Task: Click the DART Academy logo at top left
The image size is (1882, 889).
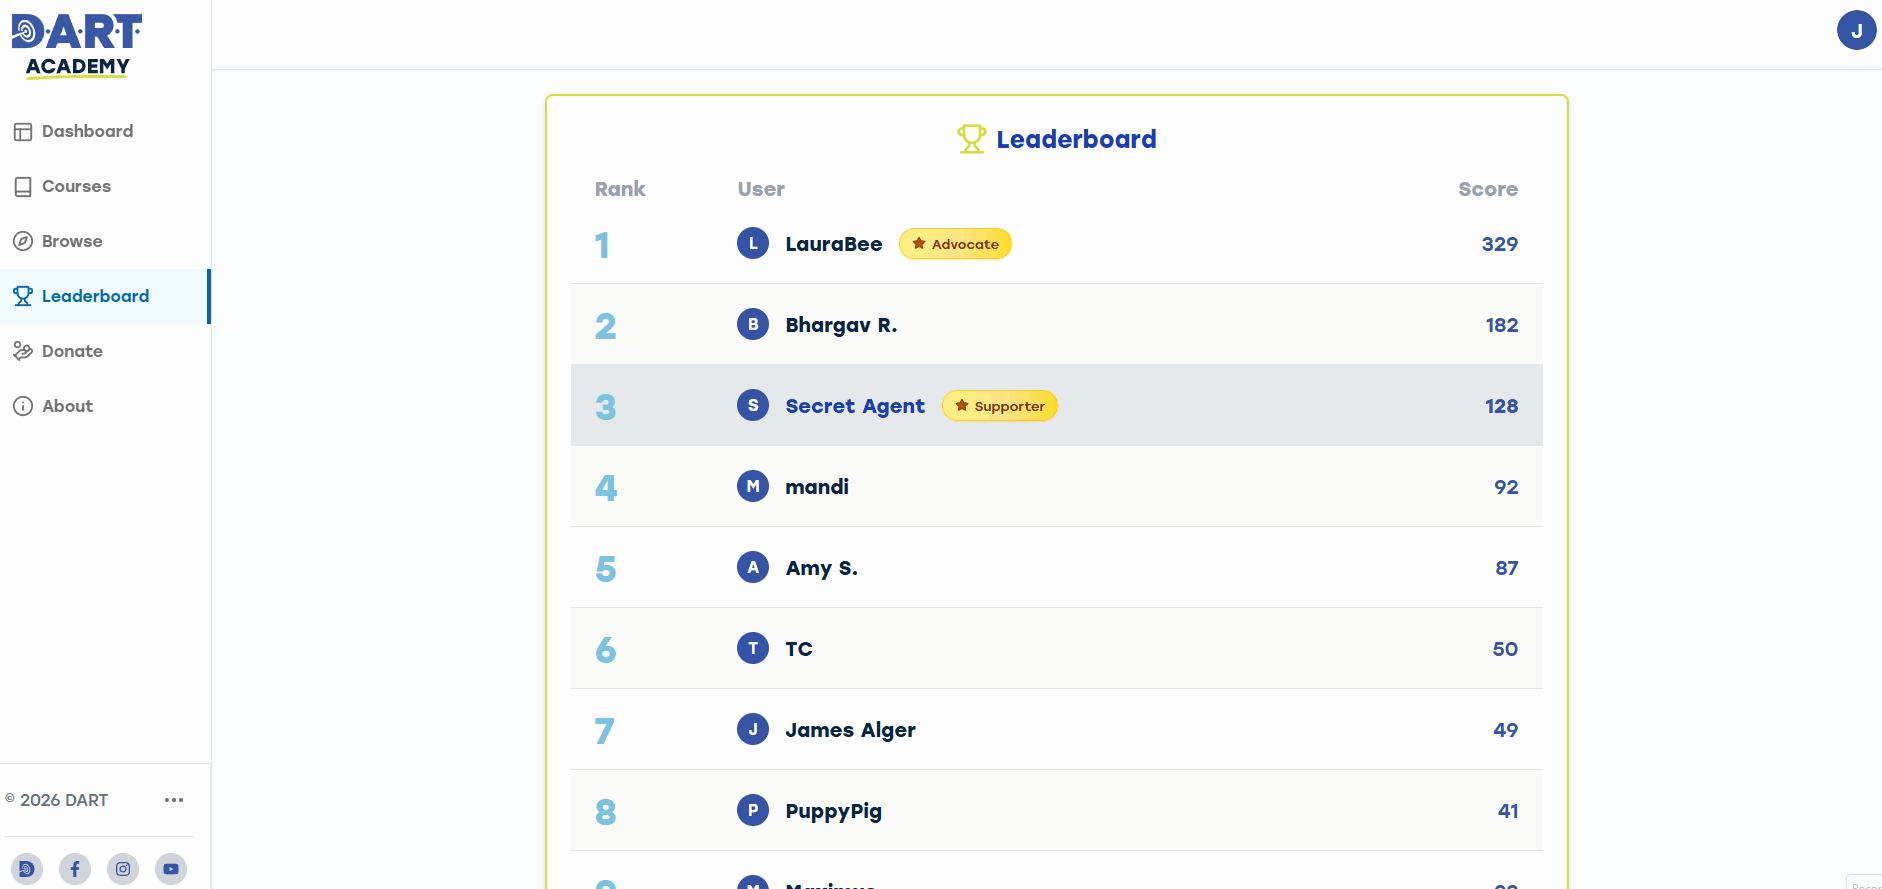Action: (x=77, y=44)
